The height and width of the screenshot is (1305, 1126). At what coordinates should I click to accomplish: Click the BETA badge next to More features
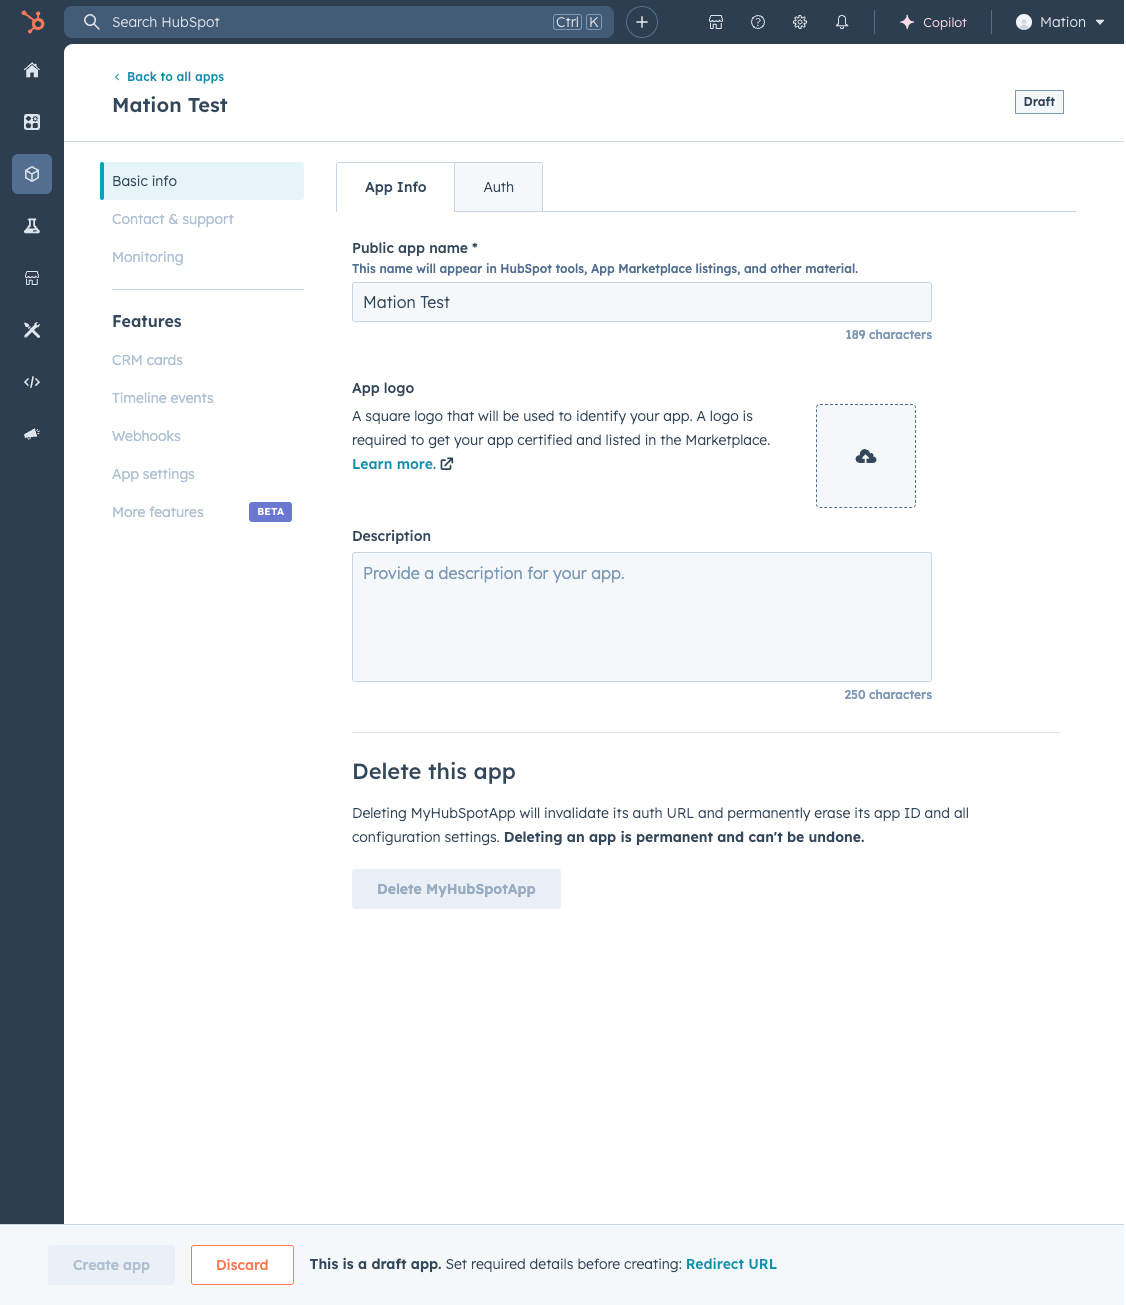[x=270, y=512]
